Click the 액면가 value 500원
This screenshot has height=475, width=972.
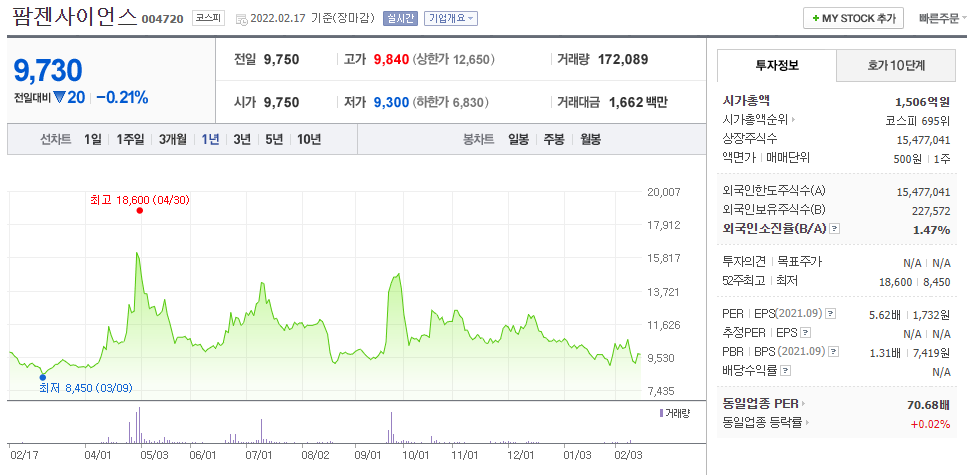click(x=908, y=159)
